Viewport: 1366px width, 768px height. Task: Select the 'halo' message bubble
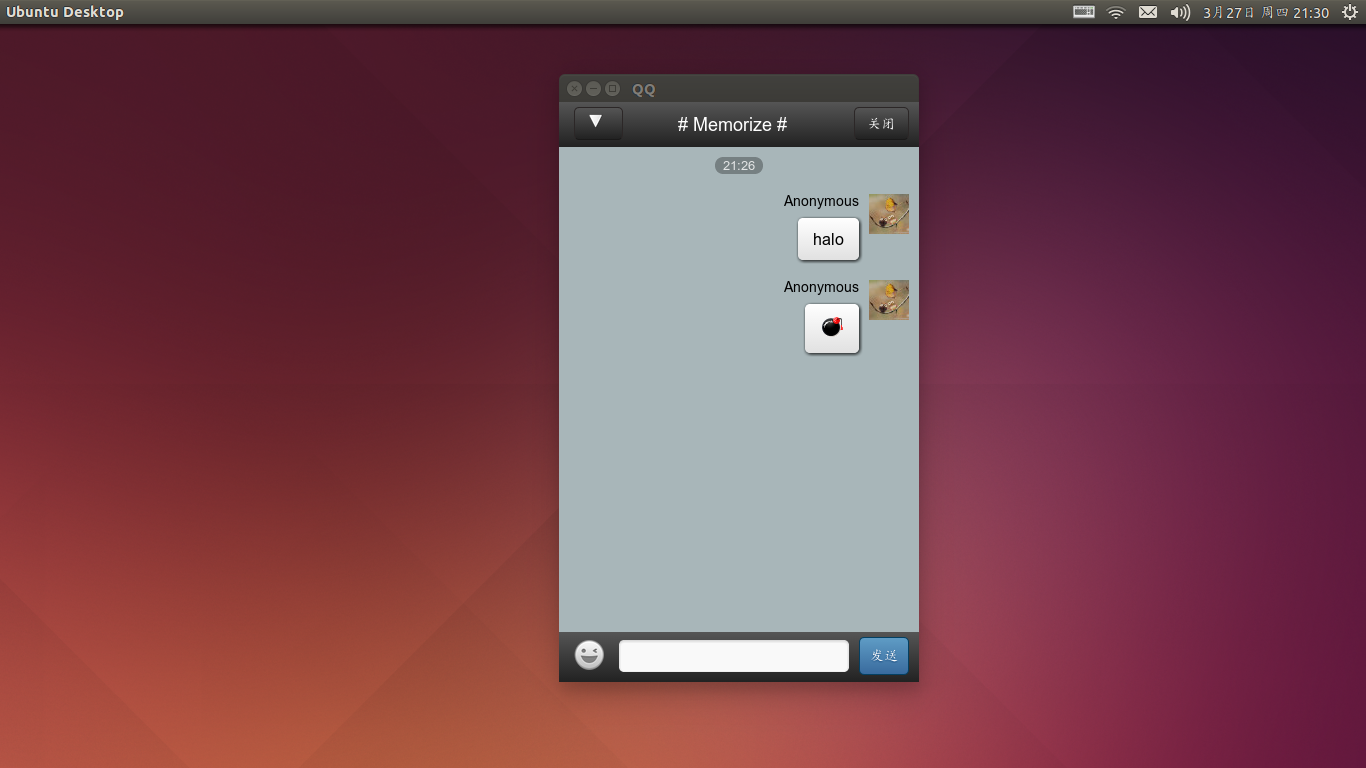coord(828,239)
